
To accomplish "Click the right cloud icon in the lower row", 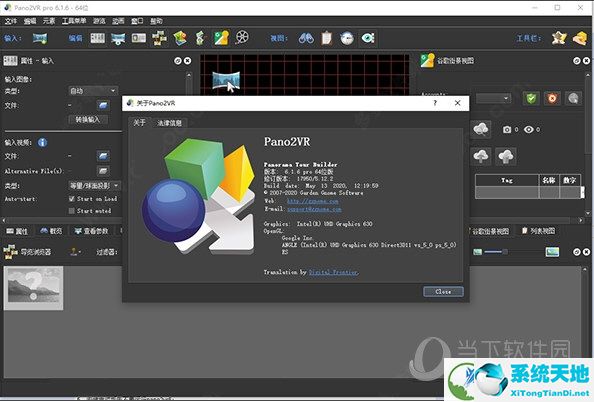I will pos(506,156).
